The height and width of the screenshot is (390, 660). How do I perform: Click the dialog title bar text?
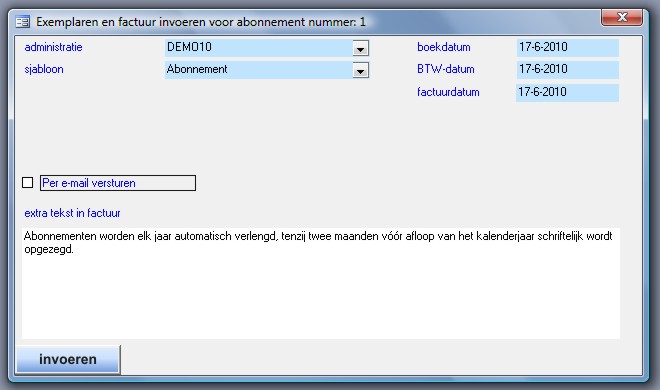point(201,22)
